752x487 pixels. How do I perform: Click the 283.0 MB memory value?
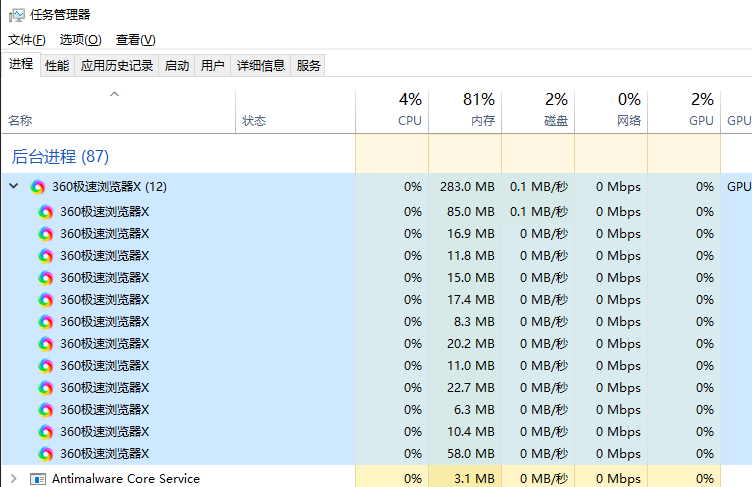pyautogui.click(x=467, y=187)
